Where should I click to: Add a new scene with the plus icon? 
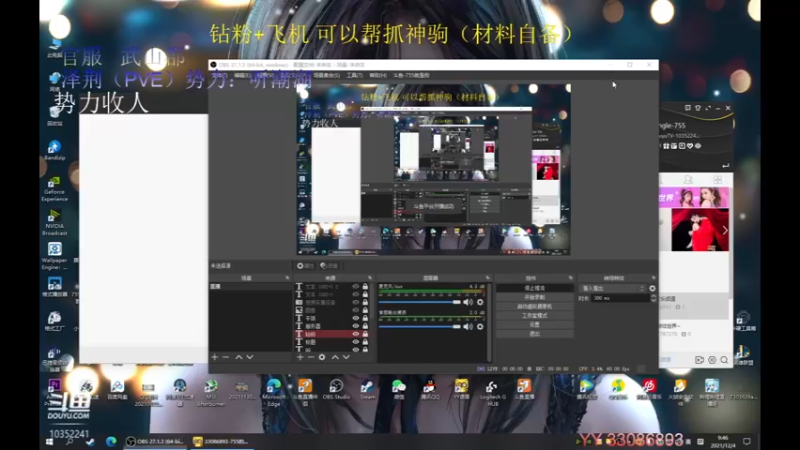(215, 357)
